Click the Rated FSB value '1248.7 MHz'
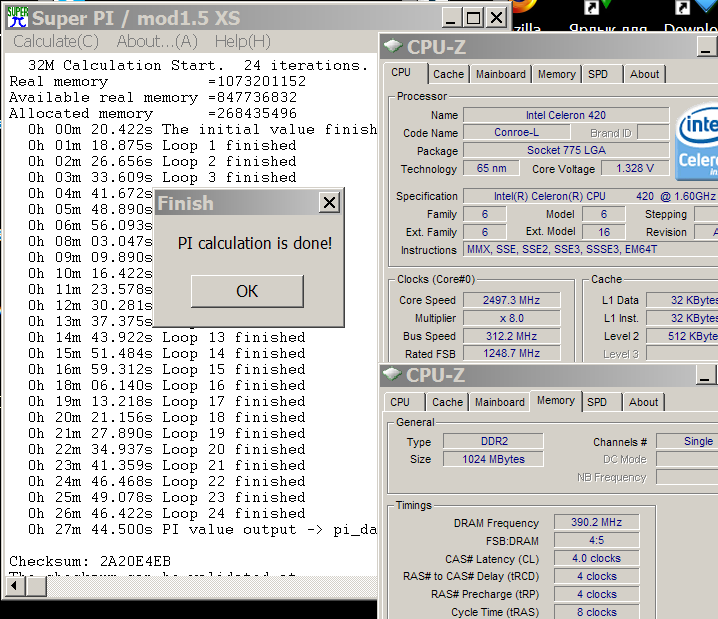The width and height of the screenshot is (718, 619). click(x=511, y=353)
